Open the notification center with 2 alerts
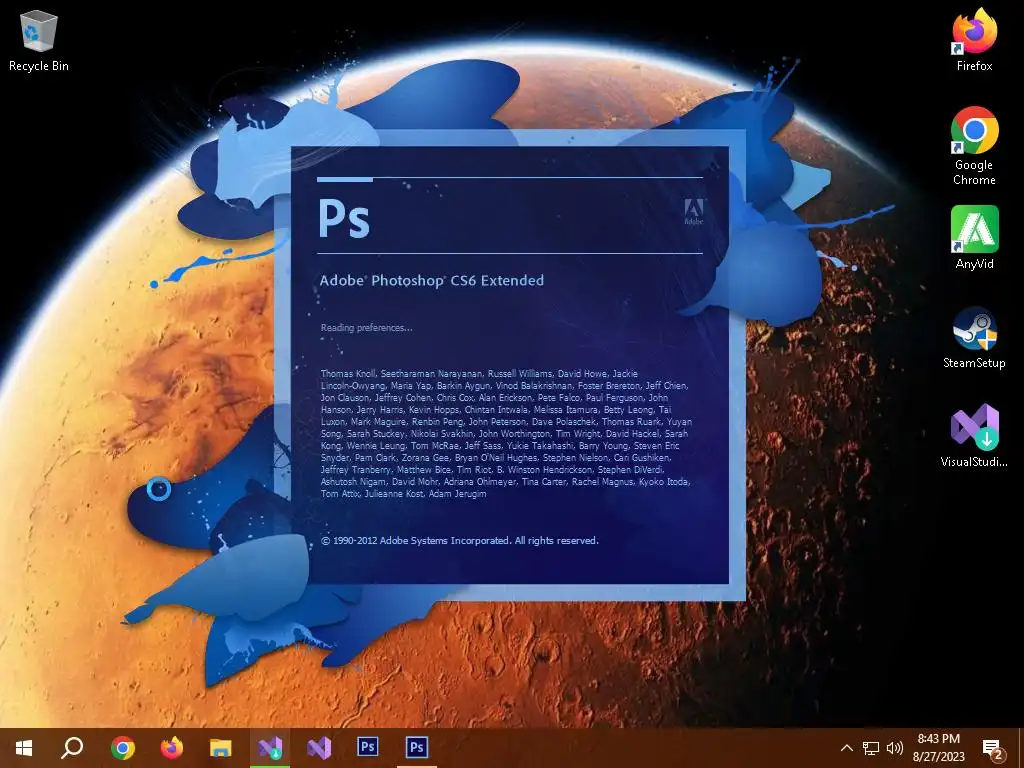The height and width of the screenshot is (768, 1024). pyautogui.click(x=993, y=749)
